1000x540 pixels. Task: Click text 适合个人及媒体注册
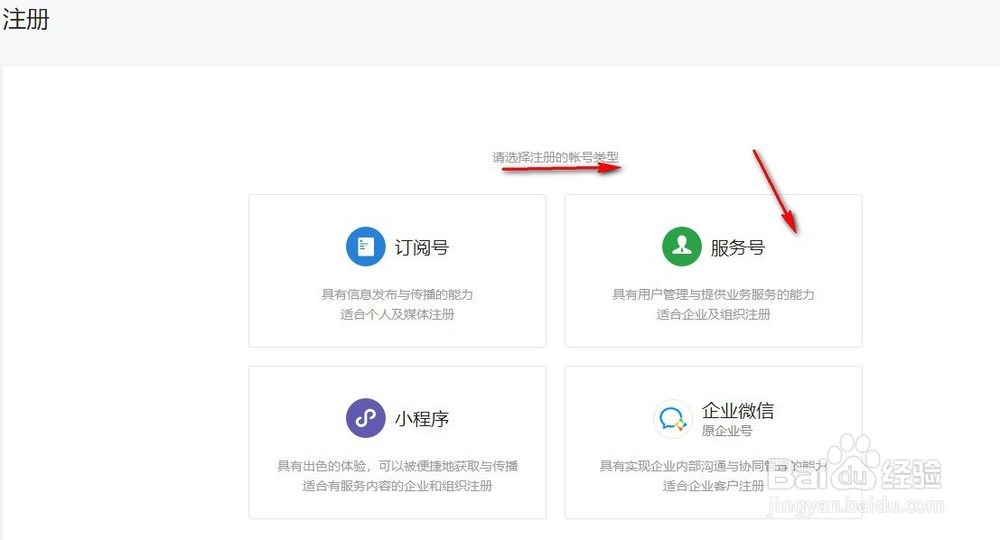397,314
